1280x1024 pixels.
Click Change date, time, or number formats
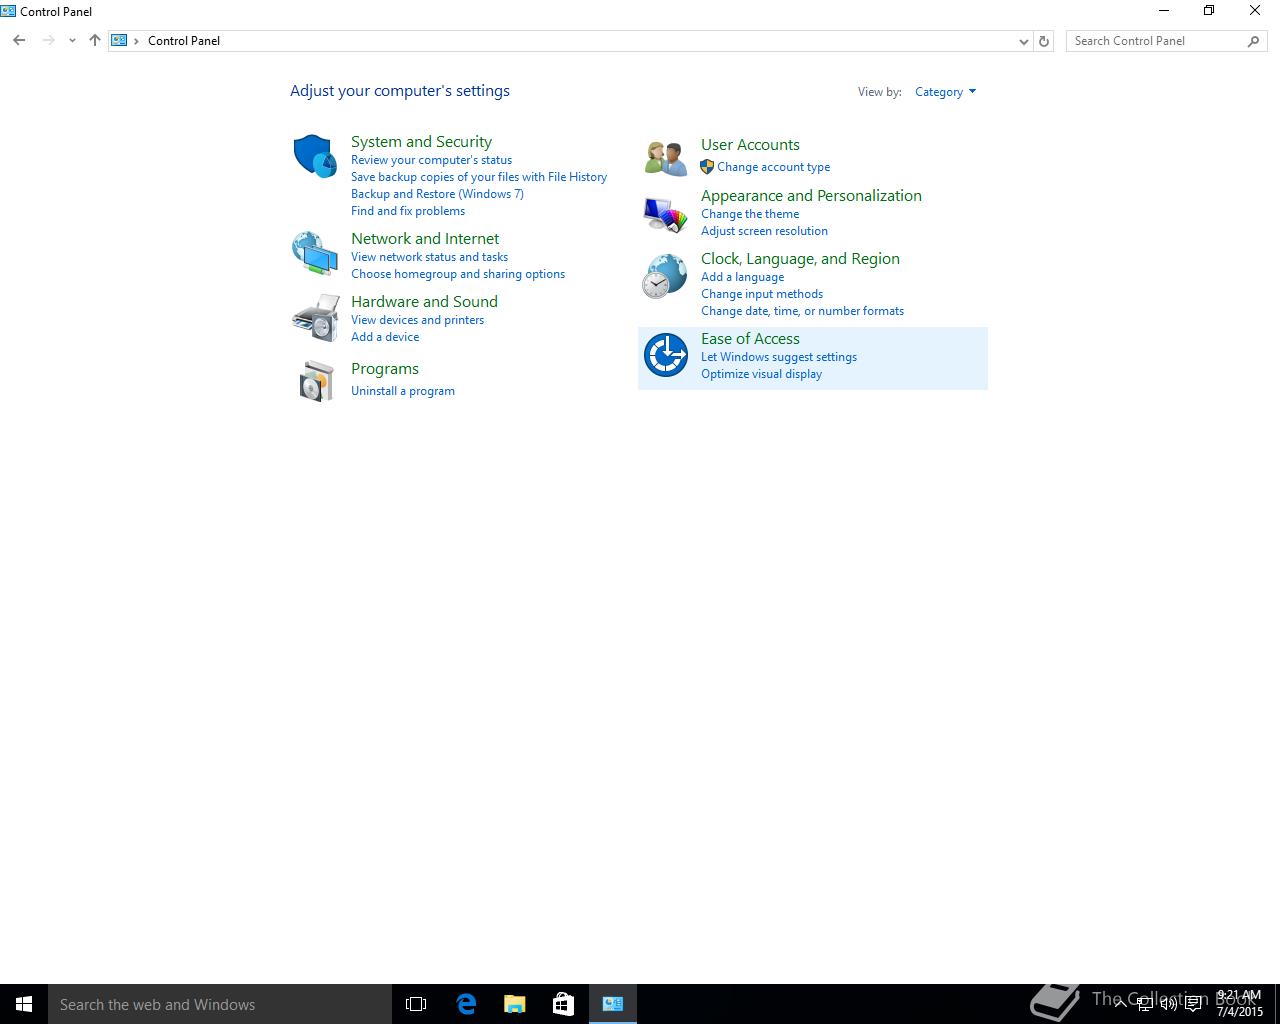click(x=802, y=311)
